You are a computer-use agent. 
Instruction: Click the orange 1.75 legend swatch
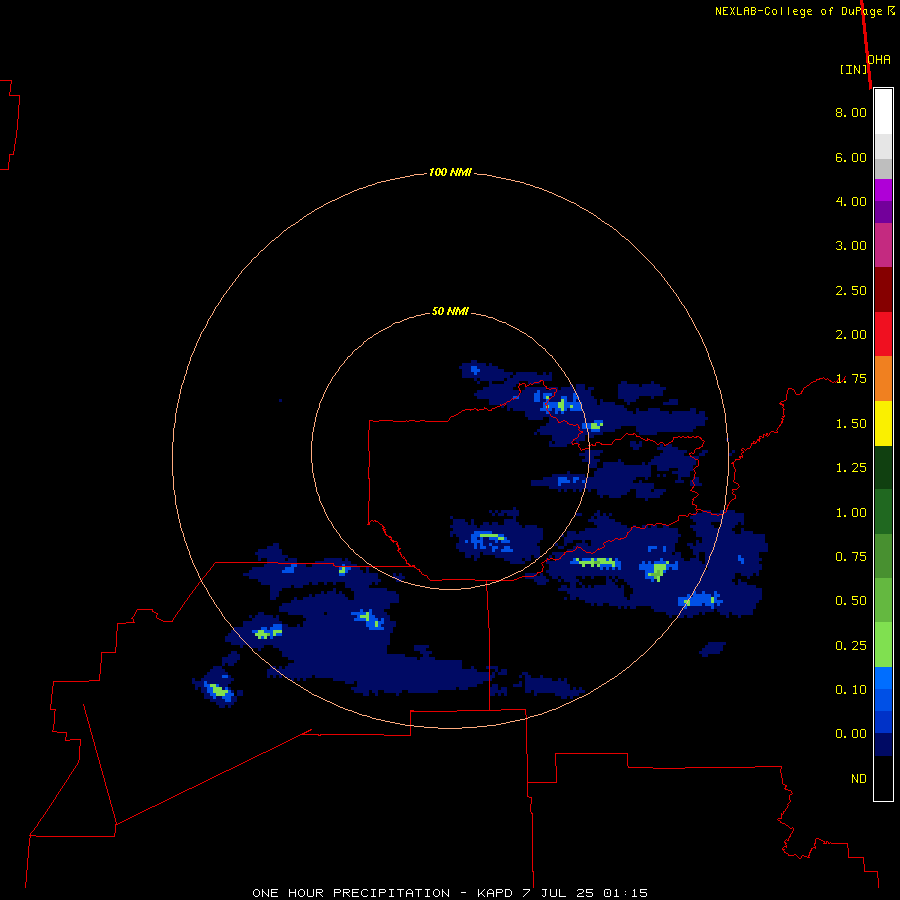883,378
